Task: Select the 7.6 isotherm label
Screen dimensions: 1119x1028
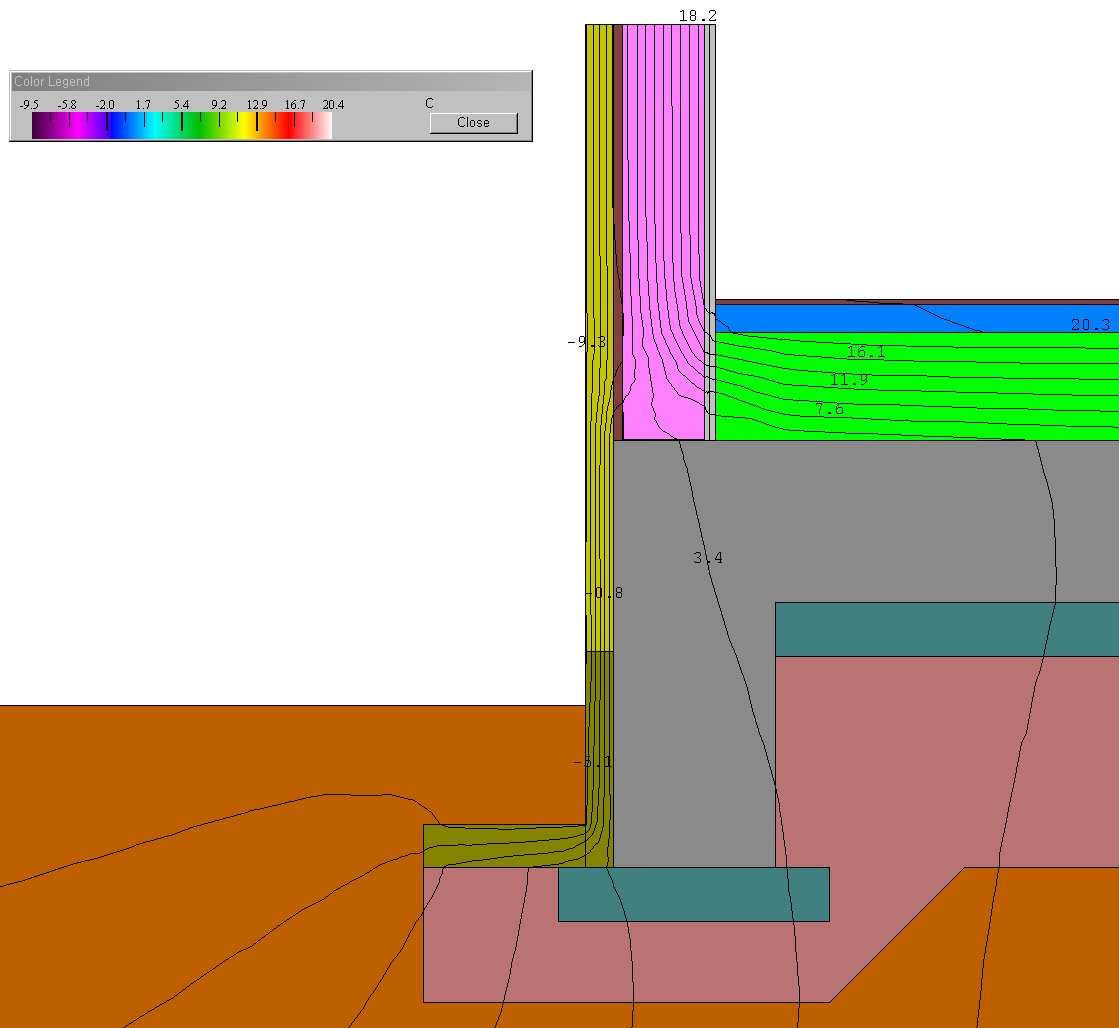Action: tap(829, 409)
